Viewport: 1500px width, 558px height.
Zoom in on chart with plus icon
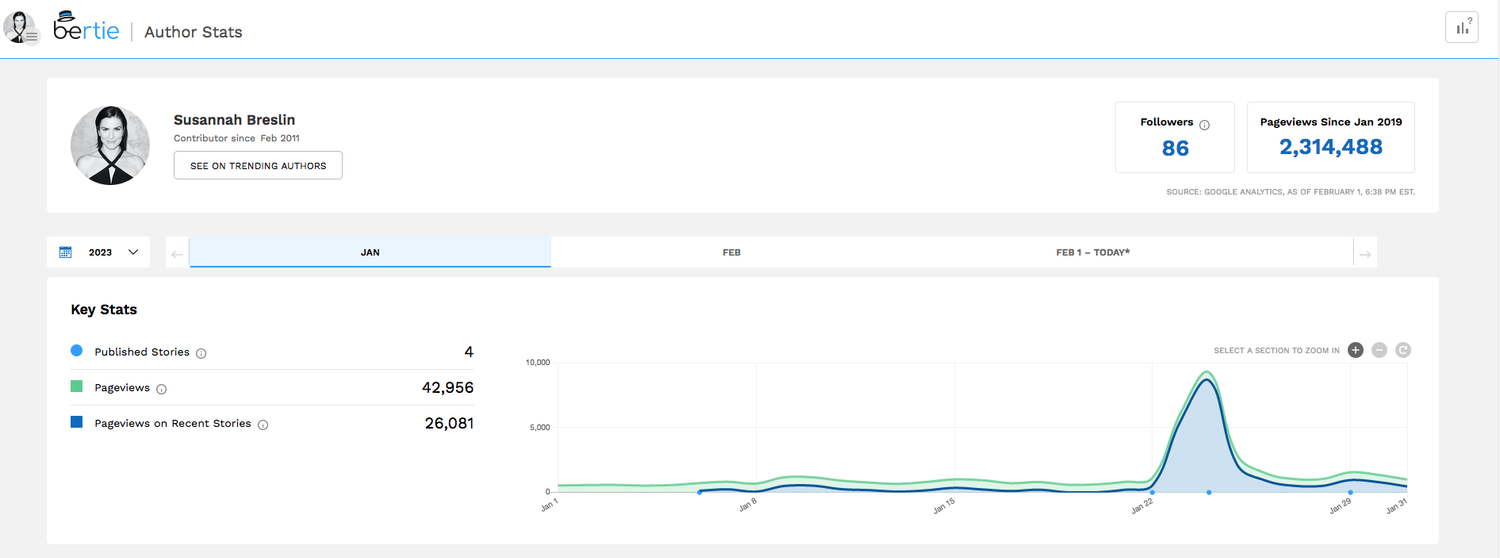point(1355,350)
